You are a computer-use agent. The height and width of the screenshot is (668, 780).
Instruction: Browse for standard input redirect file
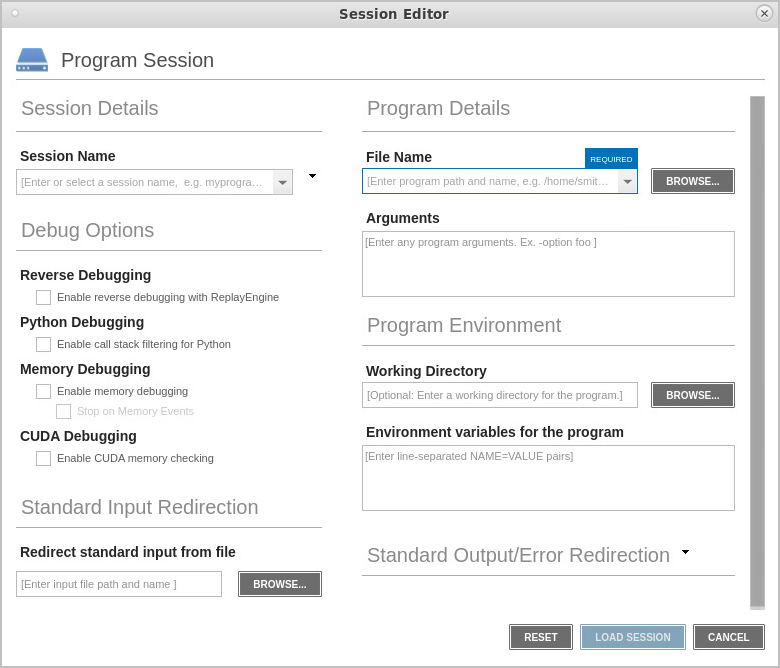[x=280, y=584]
